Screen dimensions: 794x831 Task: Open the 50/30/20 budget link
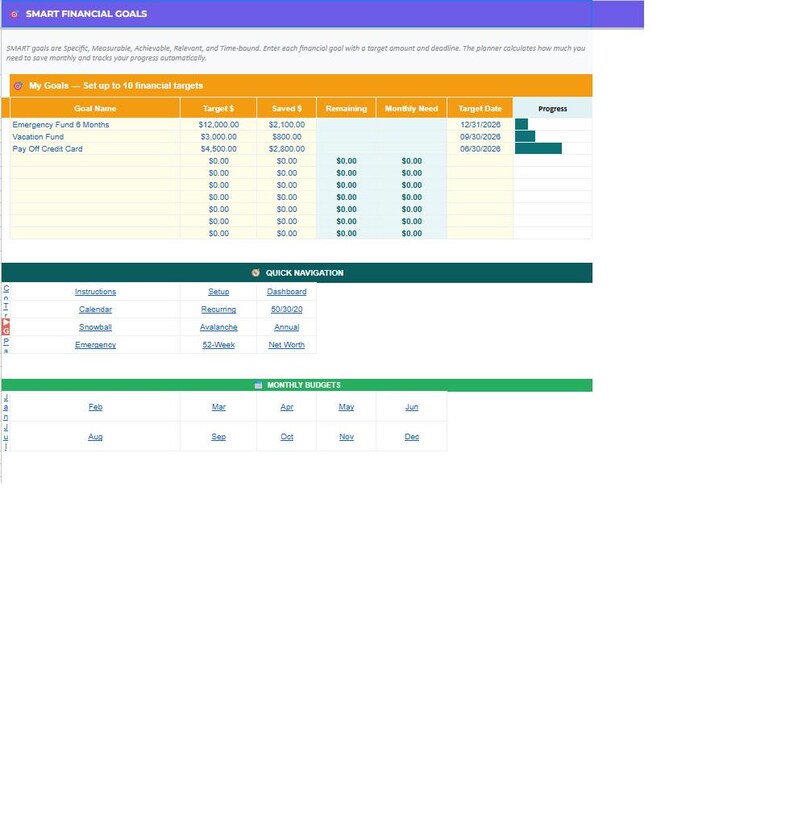pyautogui.click(x=287, y=310)
